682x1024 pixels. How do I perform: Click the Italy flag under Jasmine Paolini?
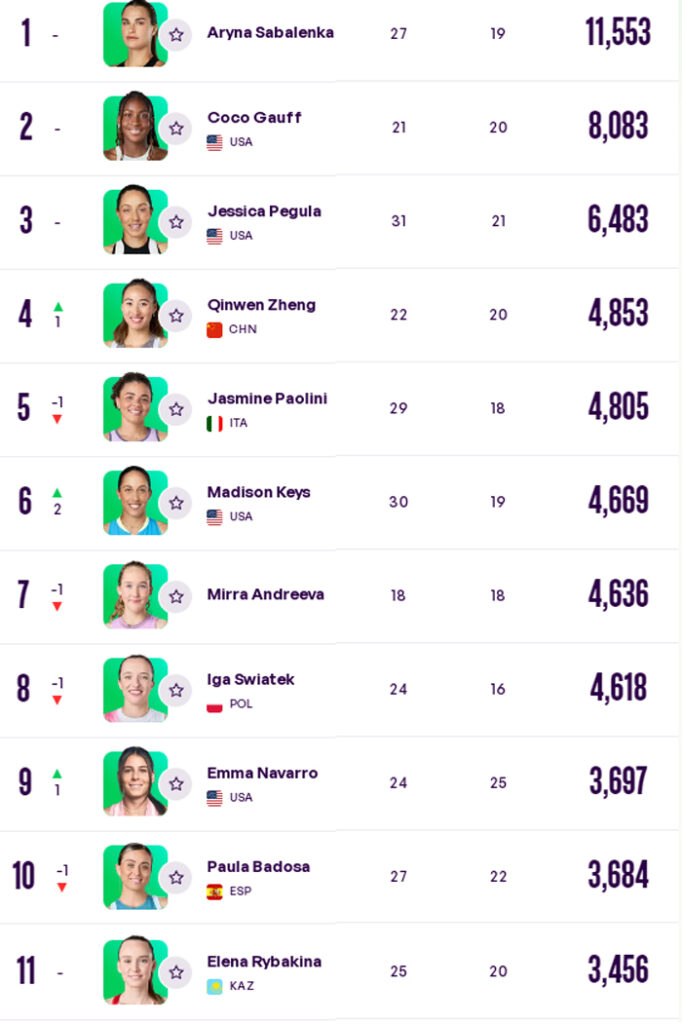214,423
